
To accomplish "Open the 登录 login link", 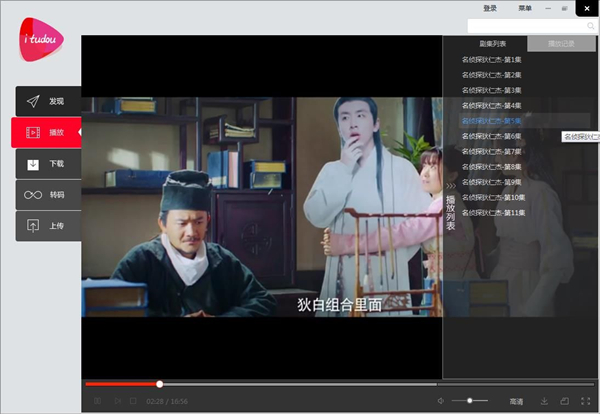I will tap(490, 8).
